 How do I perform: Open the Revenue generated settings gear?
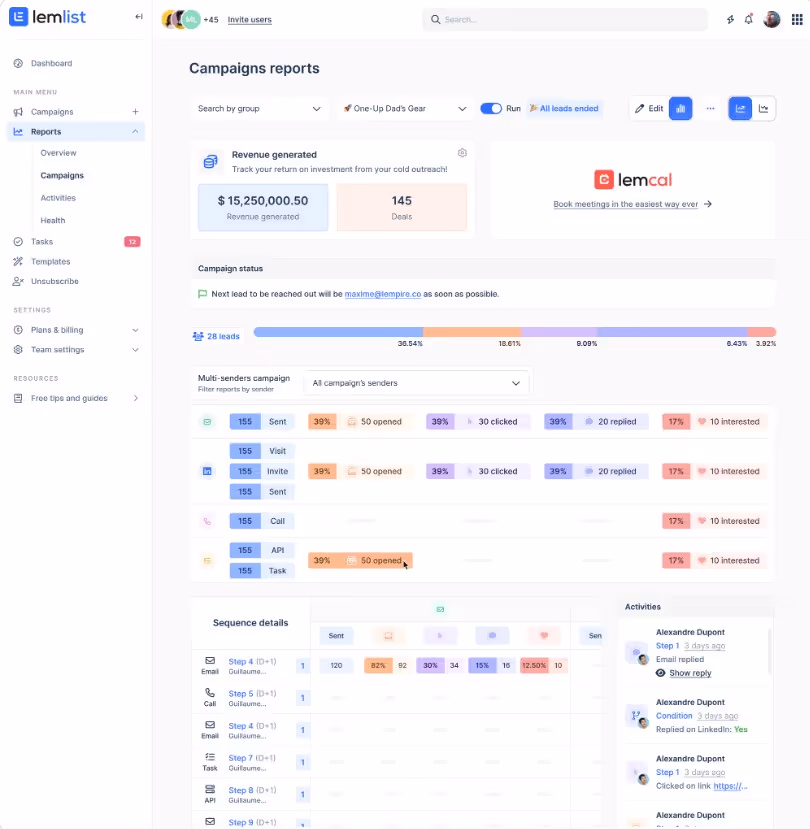(x=462, y=152)
